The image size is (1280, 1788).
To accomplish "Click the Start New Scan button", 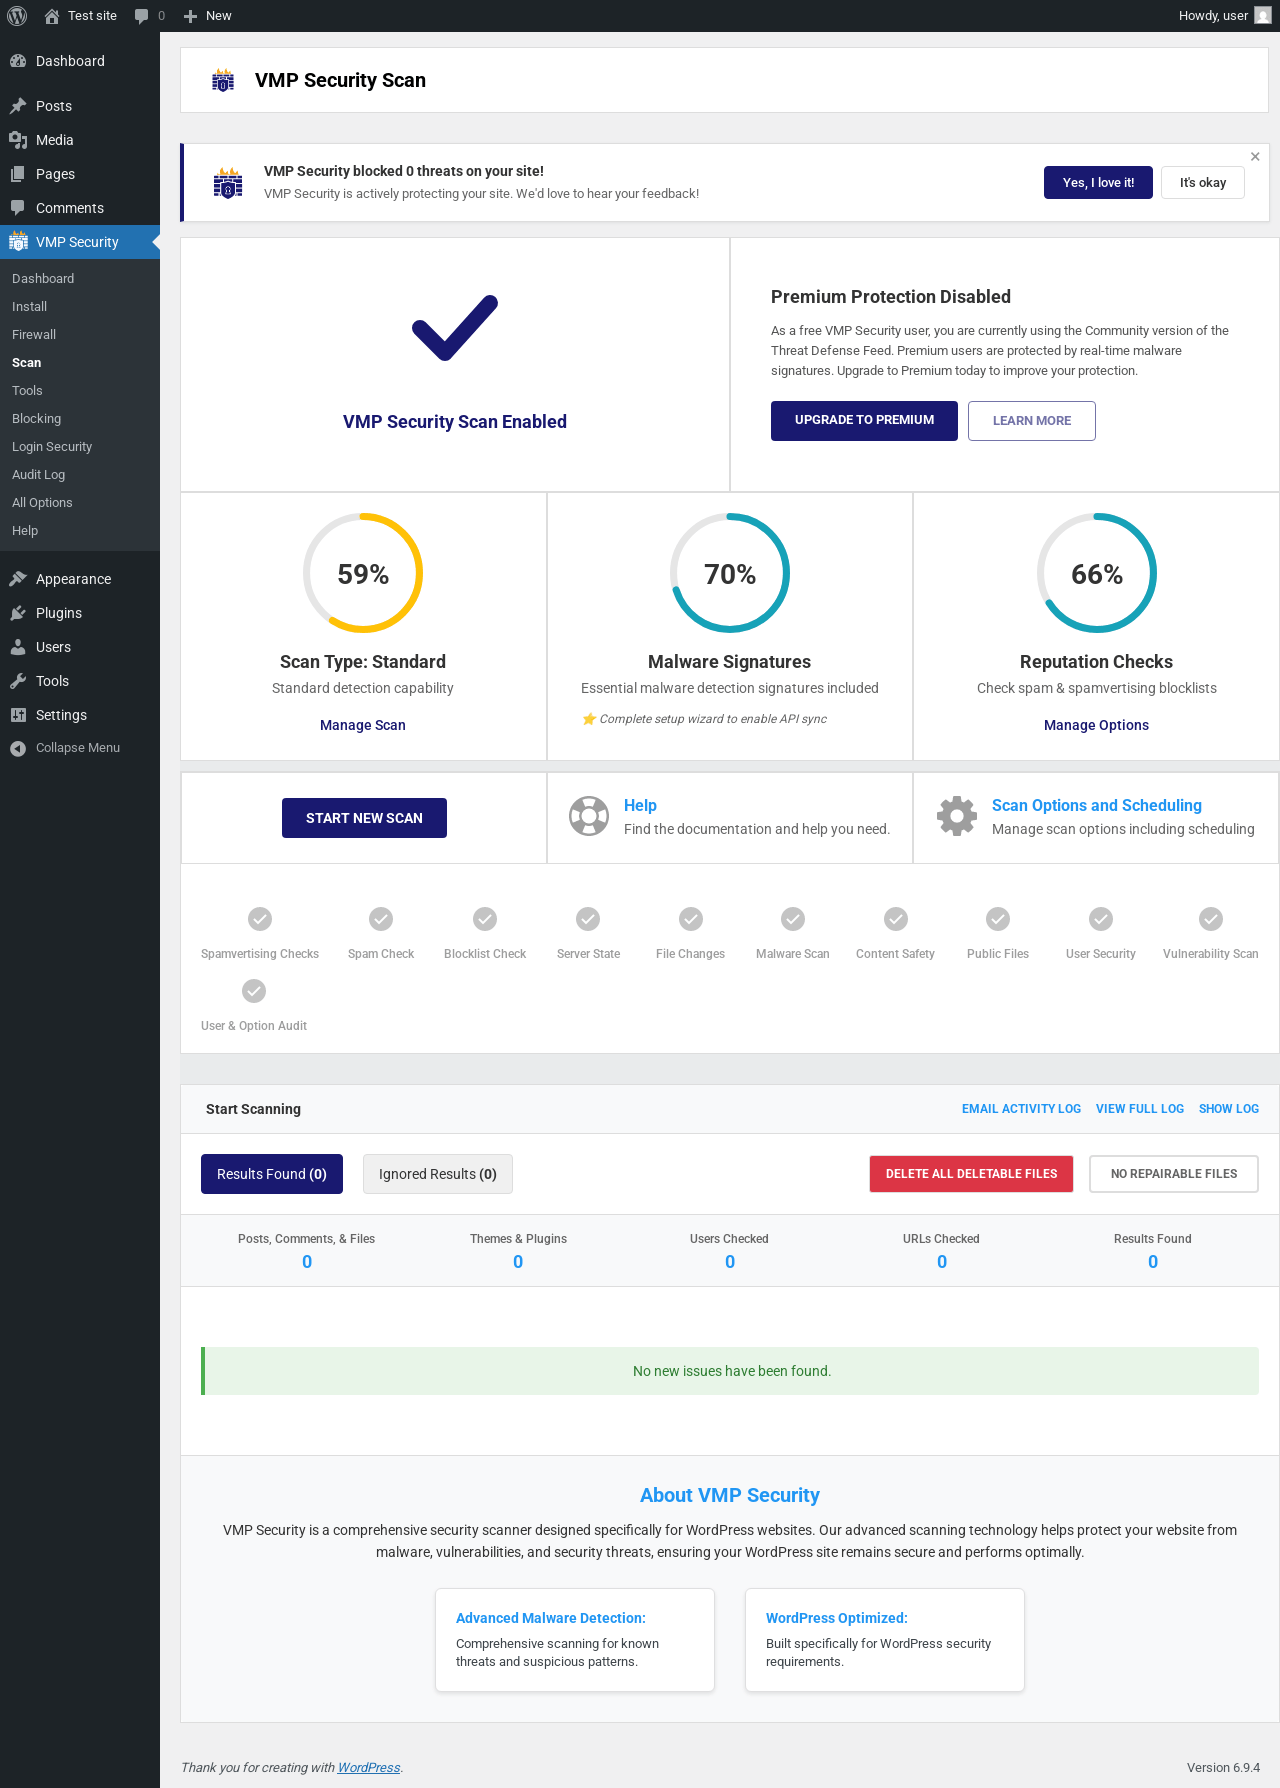I will [x=364, y=818].
